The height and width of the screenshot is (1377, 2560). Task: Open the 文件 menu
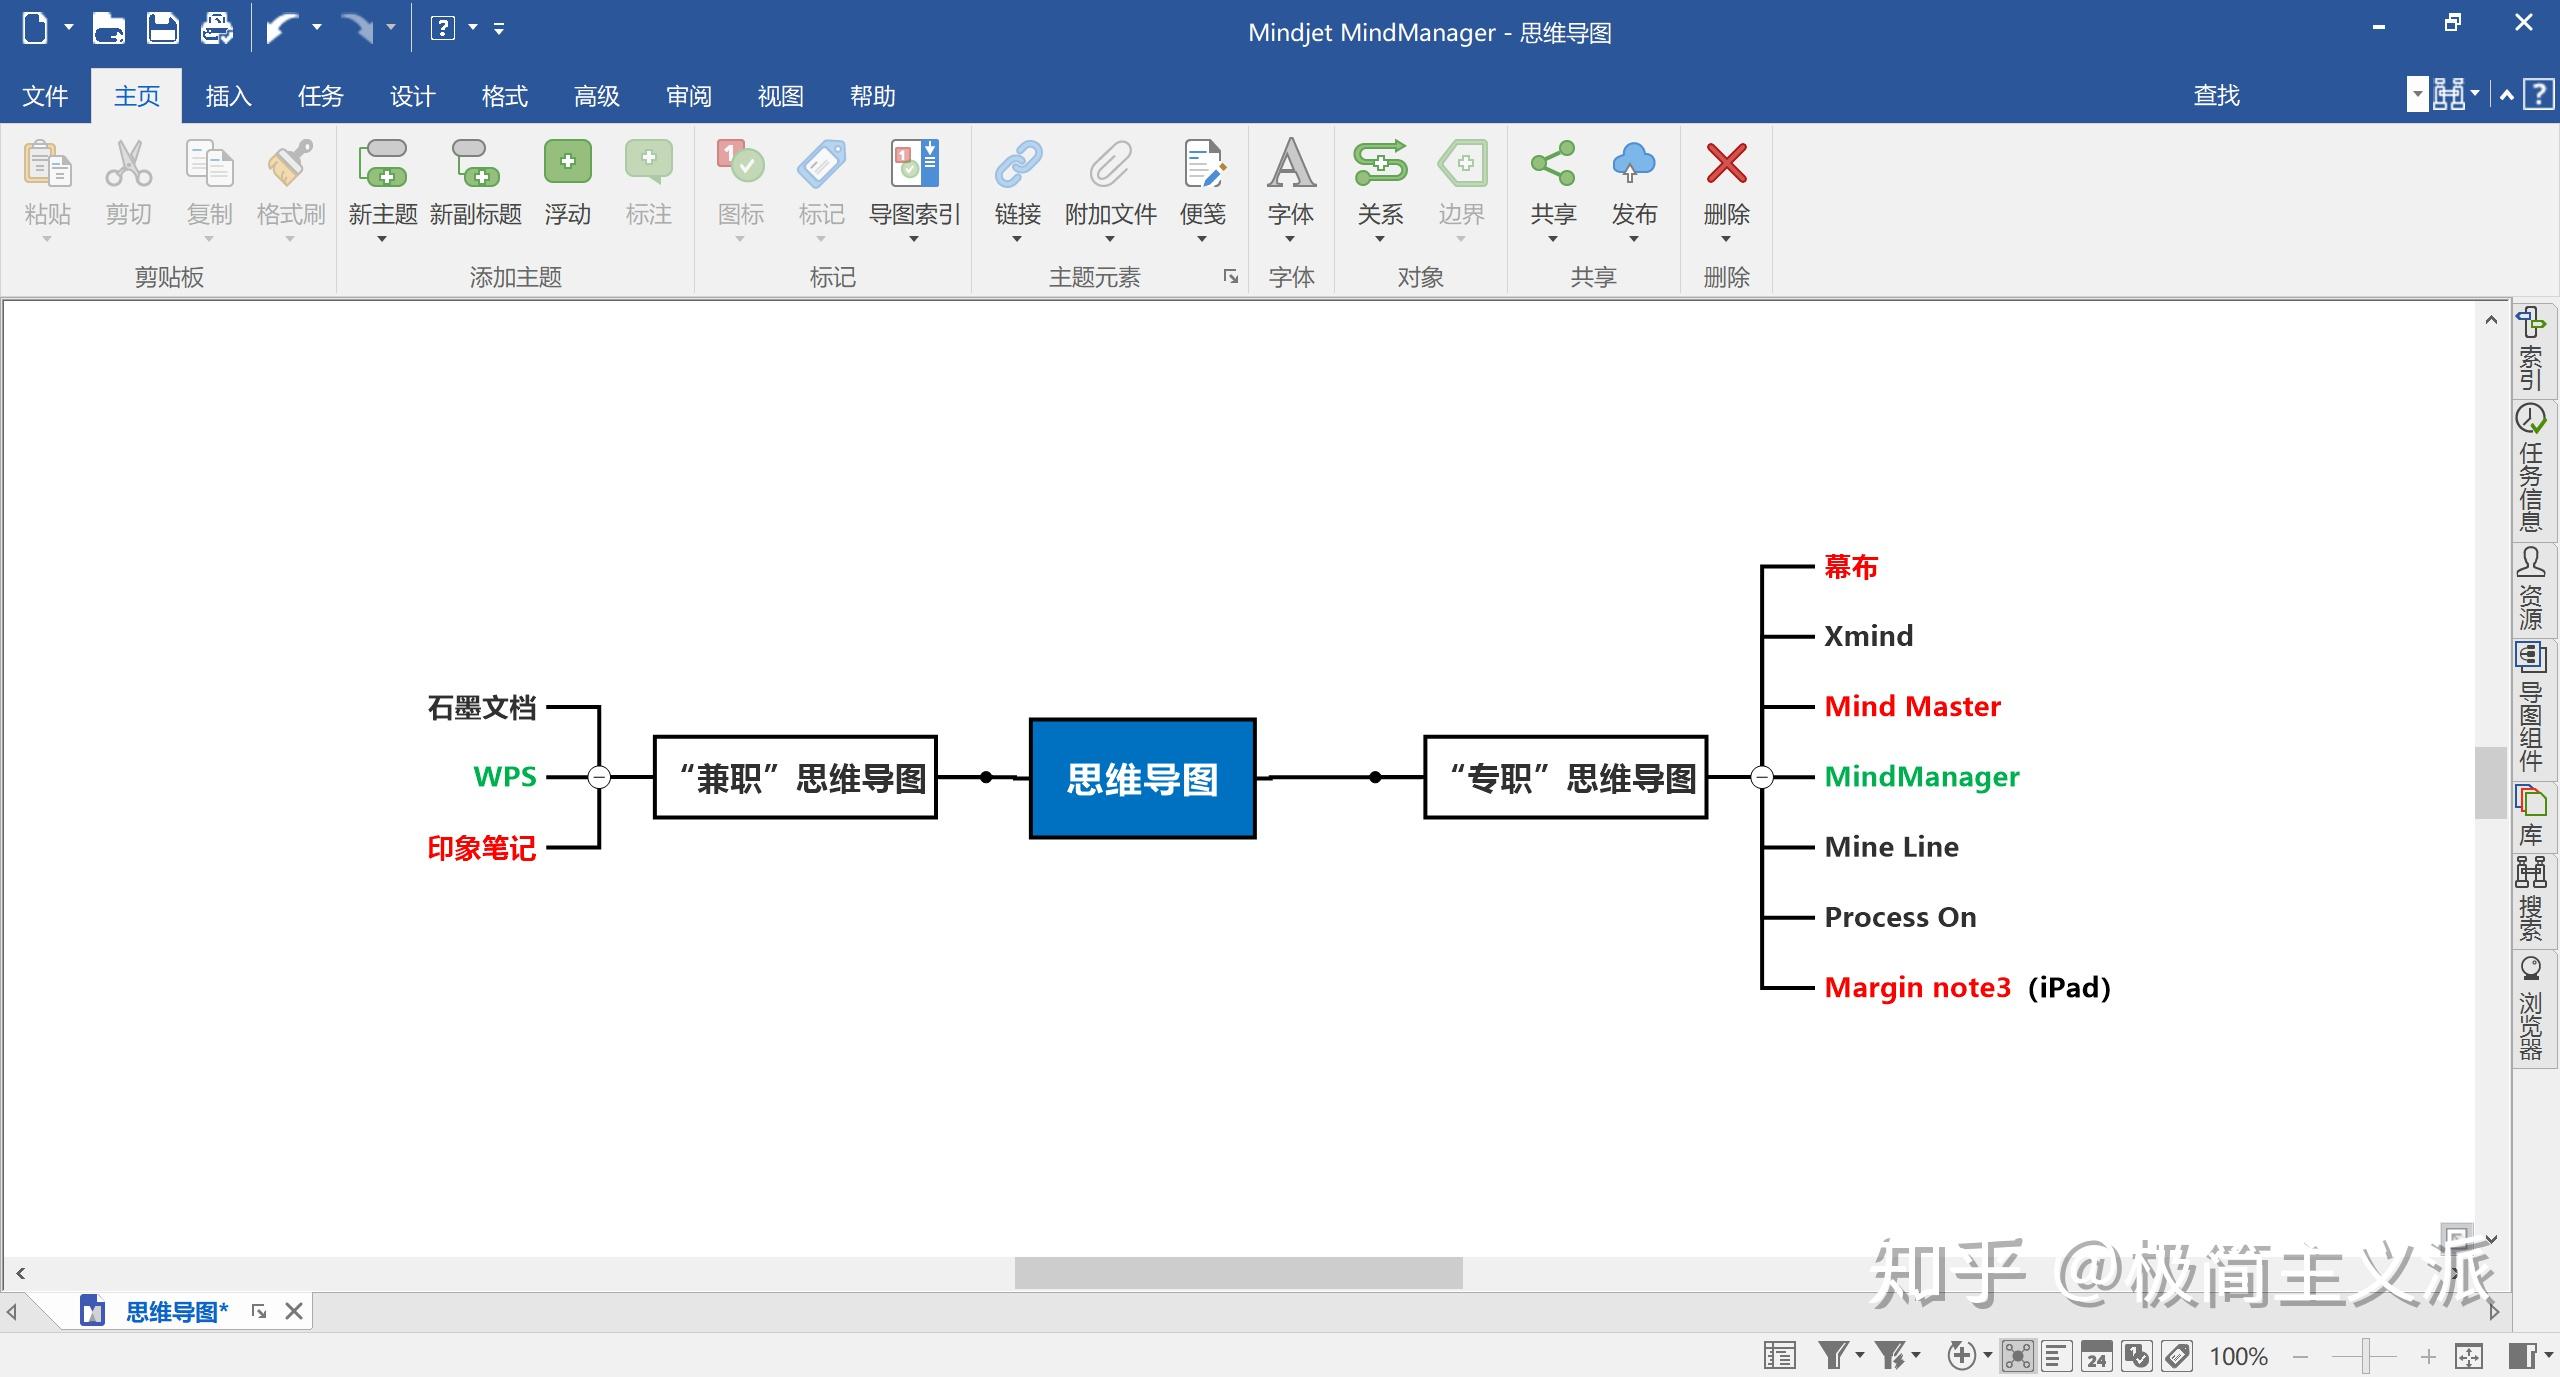(x=45, y=96)
